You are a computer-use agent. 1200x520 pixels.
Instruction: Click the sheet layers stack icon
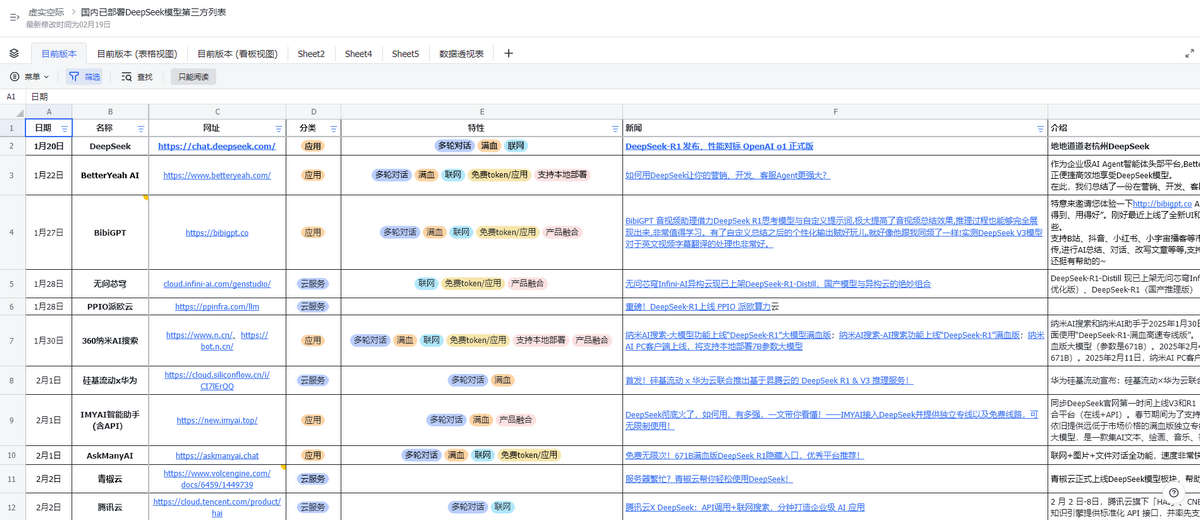tap(14, 53)
